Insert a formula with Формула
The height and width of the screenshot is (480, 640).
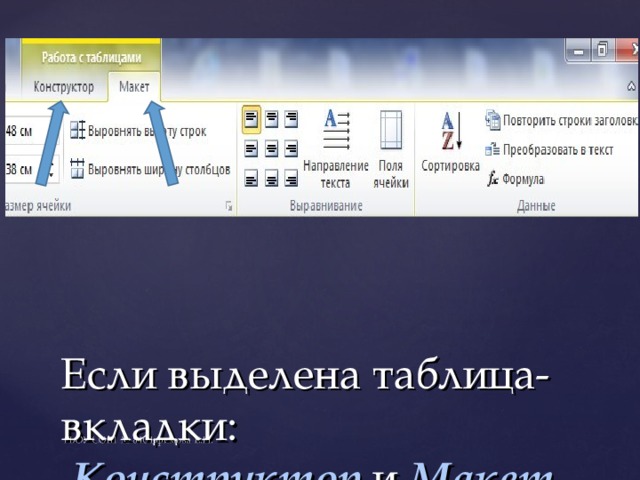(515, 179)
